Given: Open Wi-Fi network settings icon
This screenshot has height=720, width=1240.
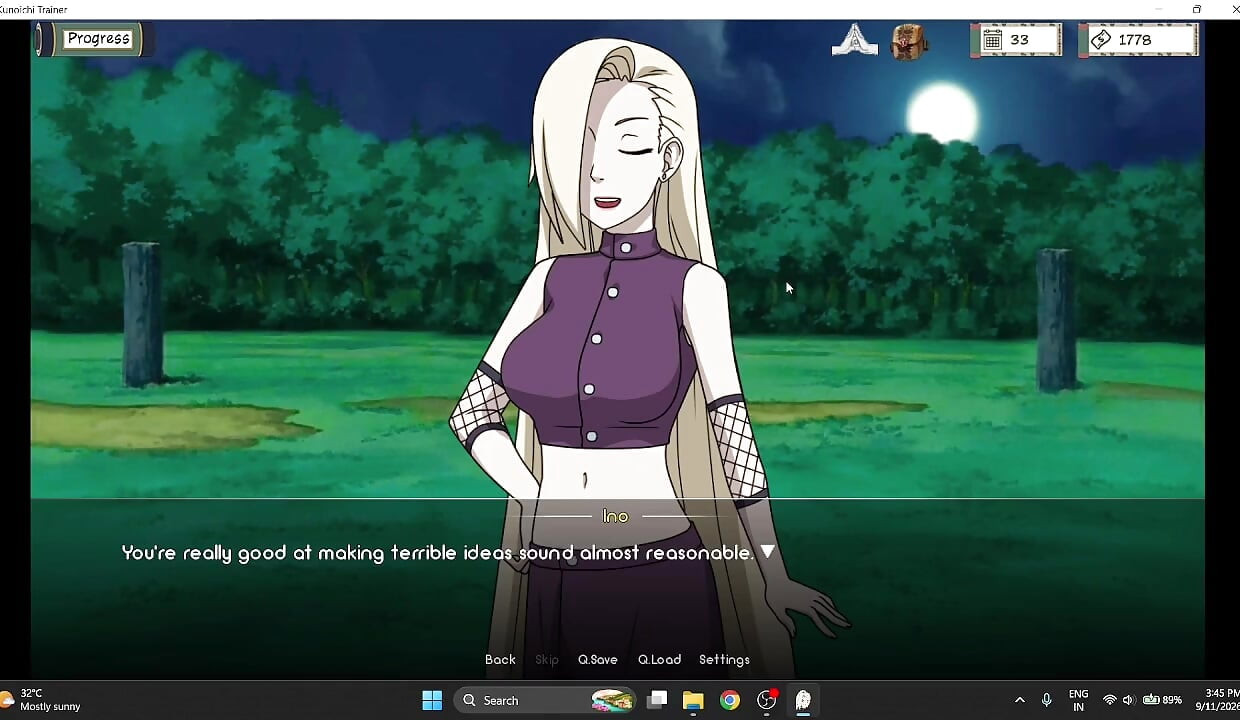Looking at the screenshot, I should (x=1109, y=700).
